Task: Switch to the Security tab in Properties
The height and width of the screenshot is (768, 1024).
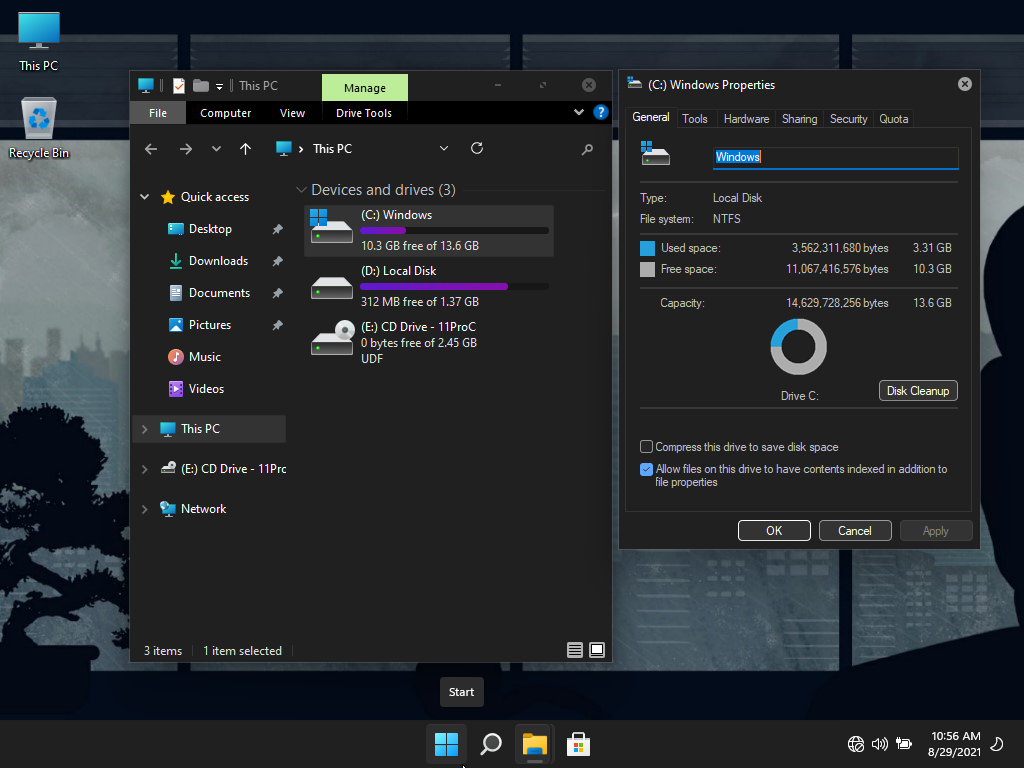Action: point(848,119)
